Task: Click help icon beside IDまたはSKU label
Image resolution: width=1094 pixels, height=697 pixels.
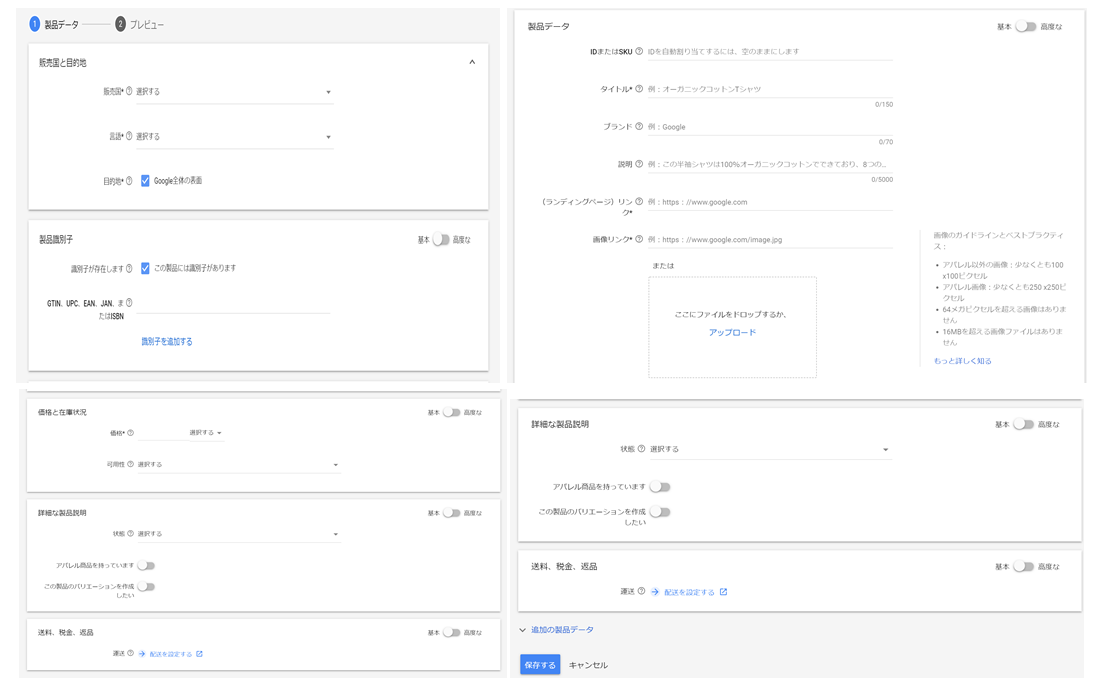Action: tap(639, 51)
